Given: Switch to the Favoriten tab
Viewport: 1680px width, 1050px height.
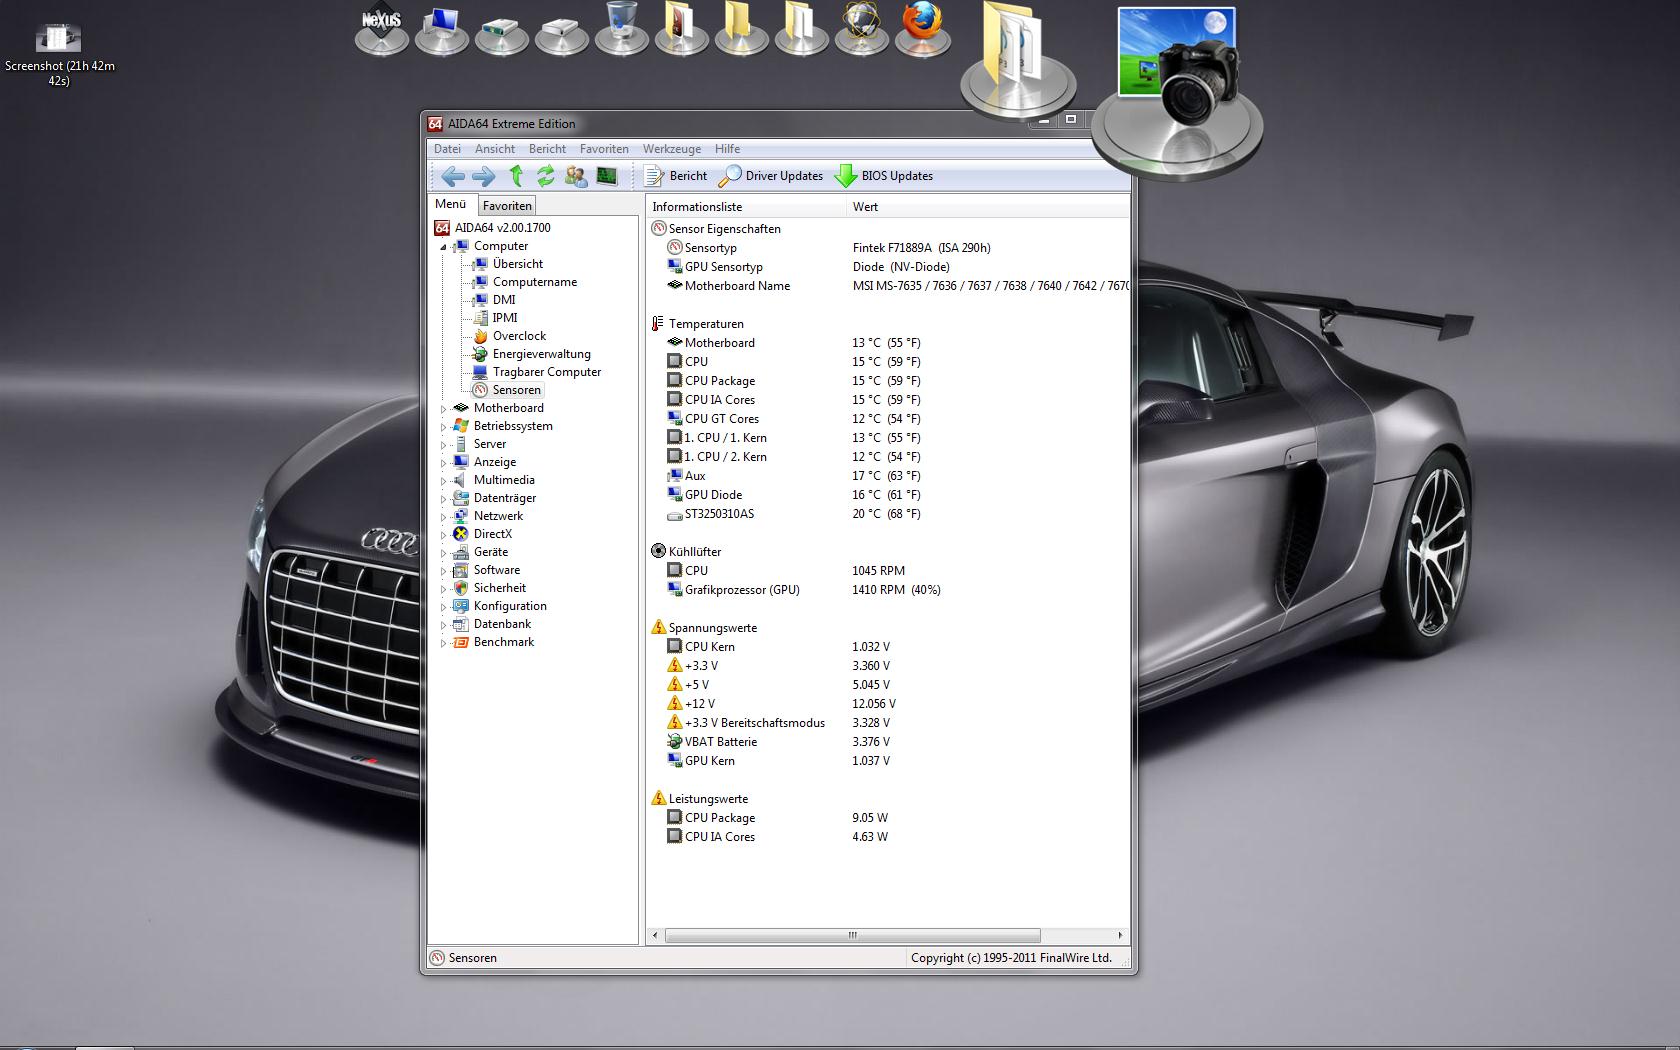Looking at the screenshot, I should tap(507, 206).
